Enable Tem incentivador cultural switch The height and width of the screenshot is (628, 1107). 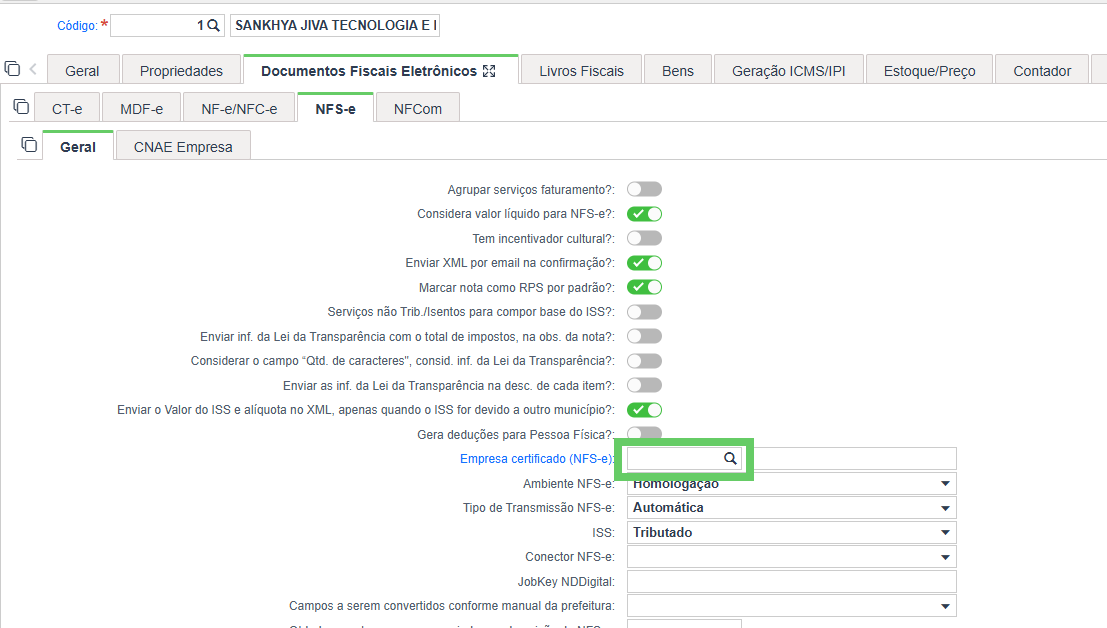click(645, 238)
